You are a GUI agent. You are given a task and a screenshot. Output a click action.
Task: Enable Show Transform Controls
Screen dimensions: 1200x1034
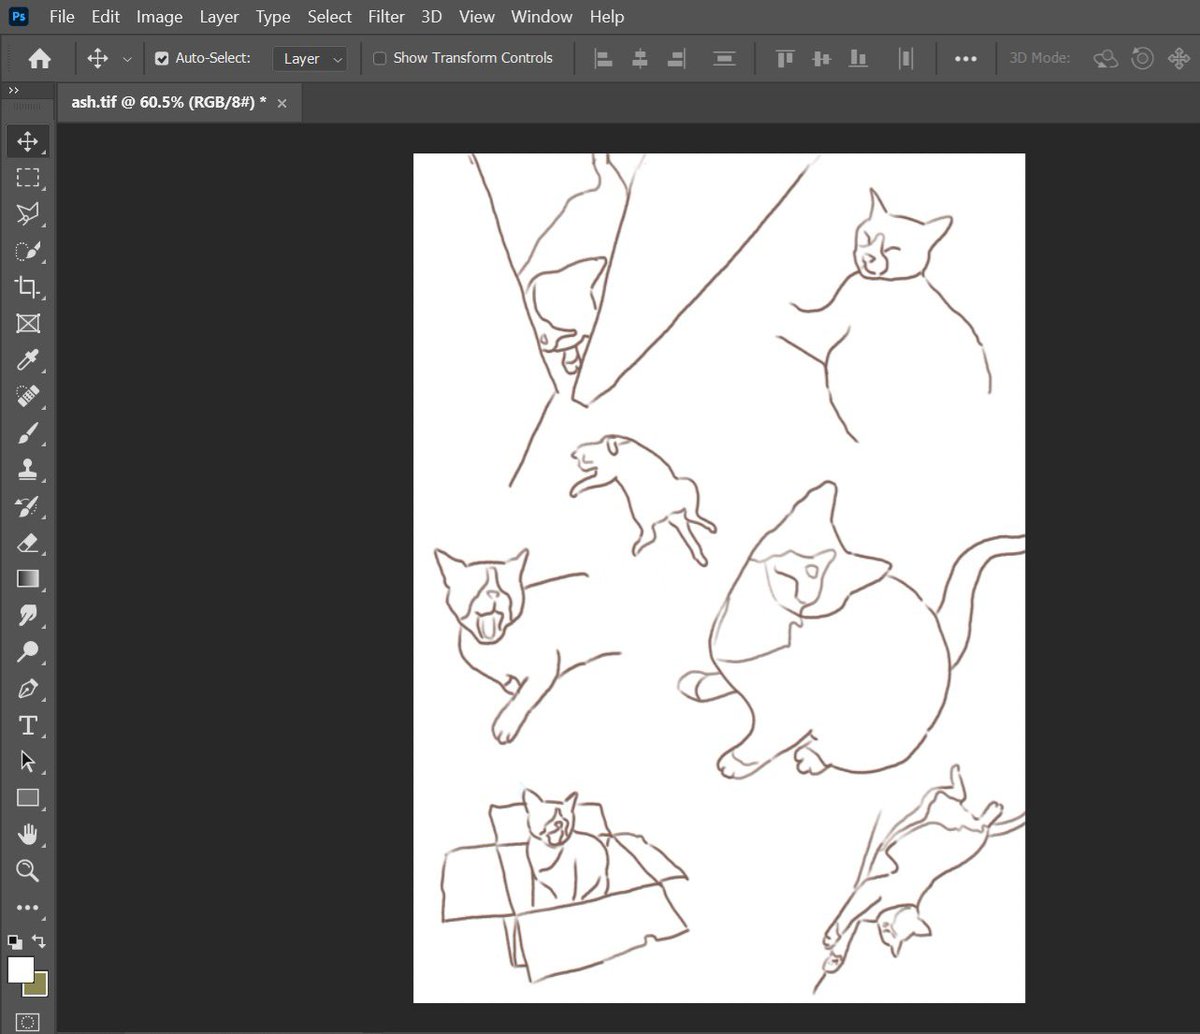379,58
